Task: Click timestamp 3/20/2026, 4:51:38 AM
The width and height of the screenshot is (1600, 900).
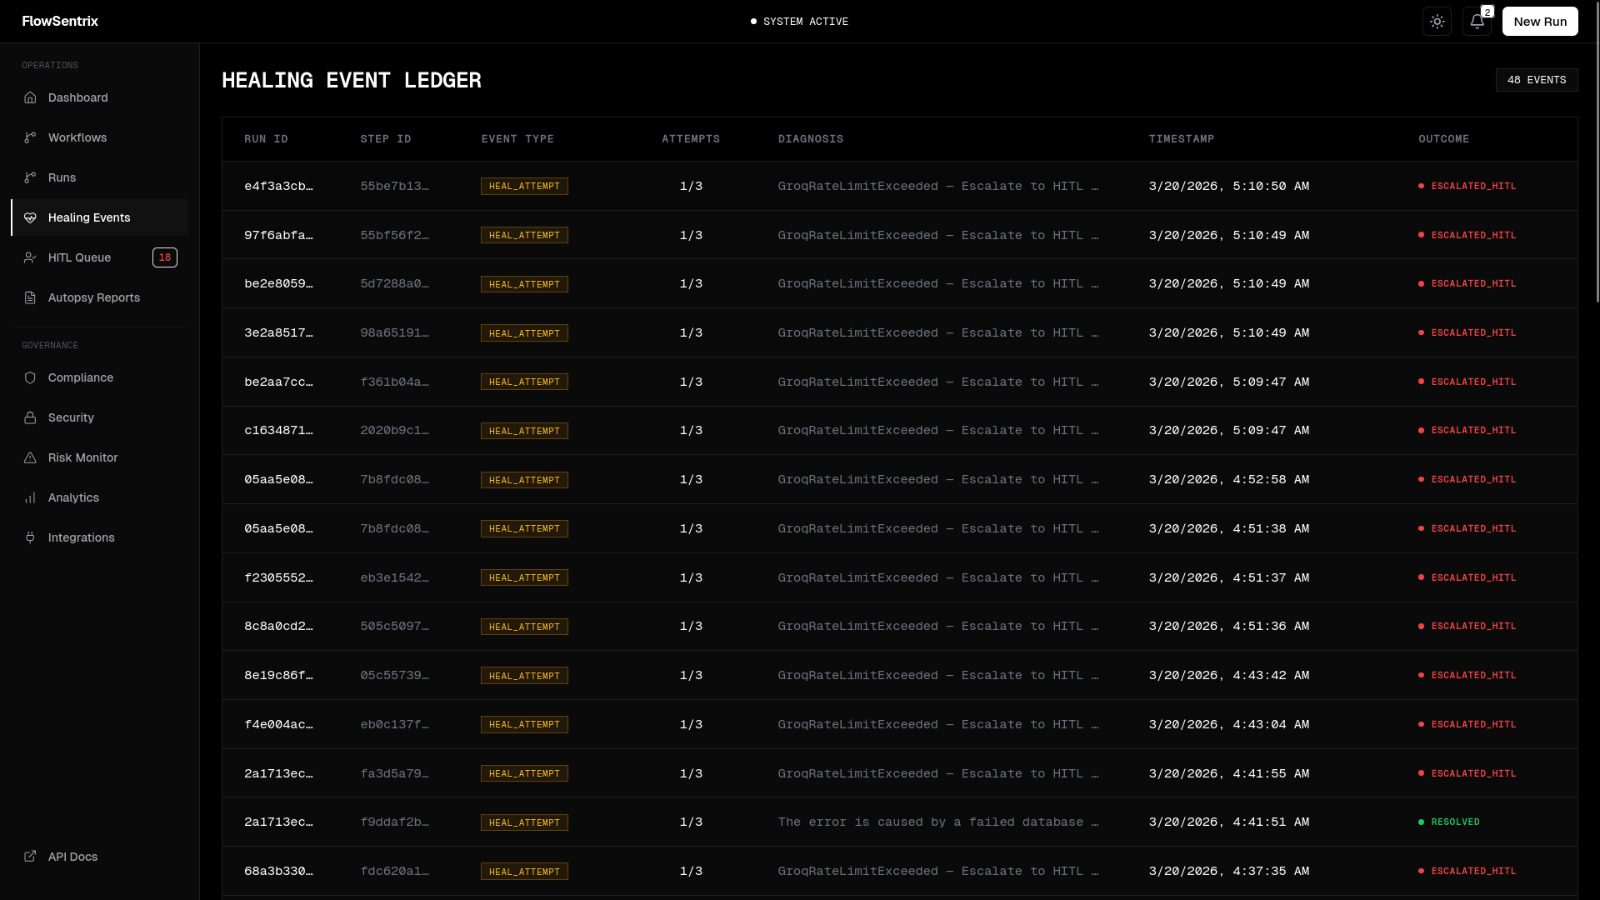Action: [x=1229, y=529]
